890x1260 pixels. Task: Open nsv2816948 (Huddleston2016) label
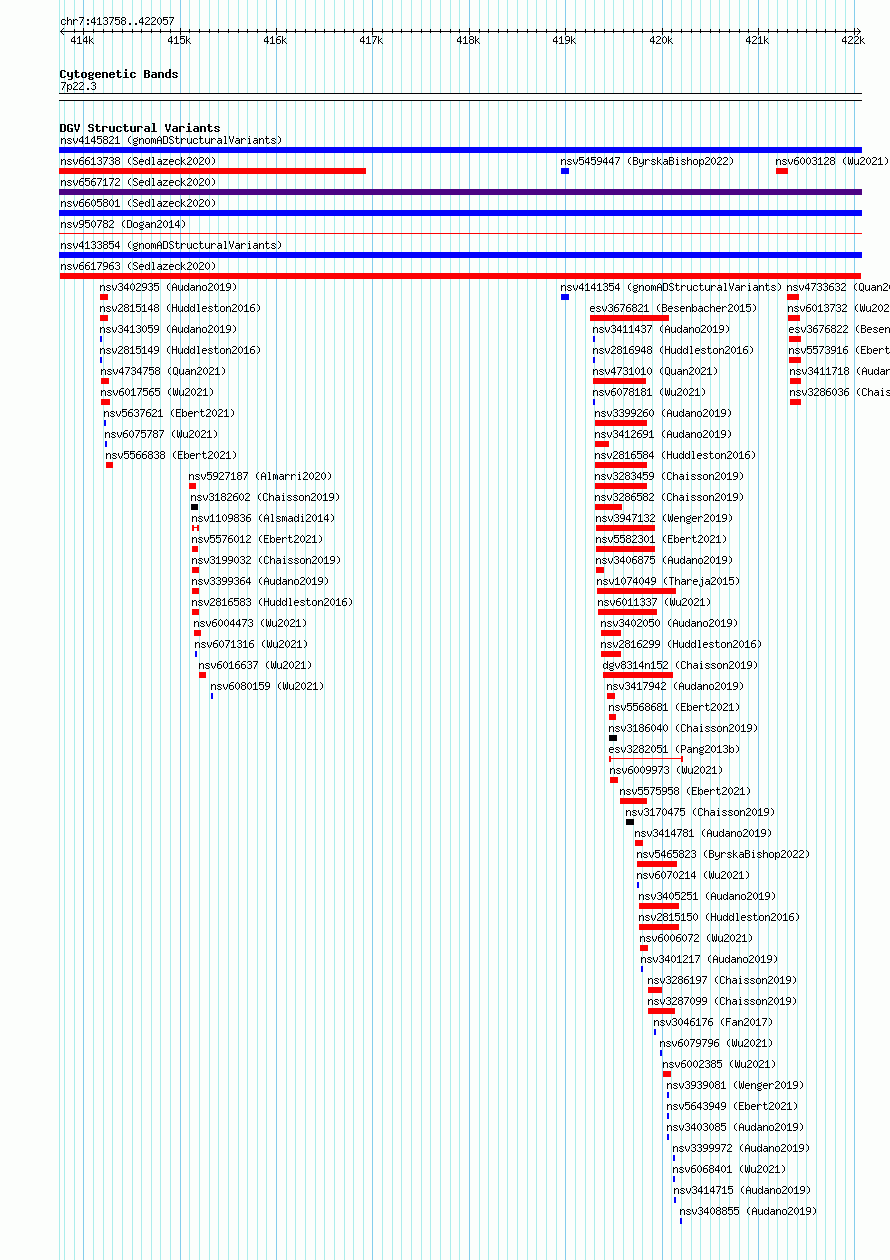click(673, 350)
